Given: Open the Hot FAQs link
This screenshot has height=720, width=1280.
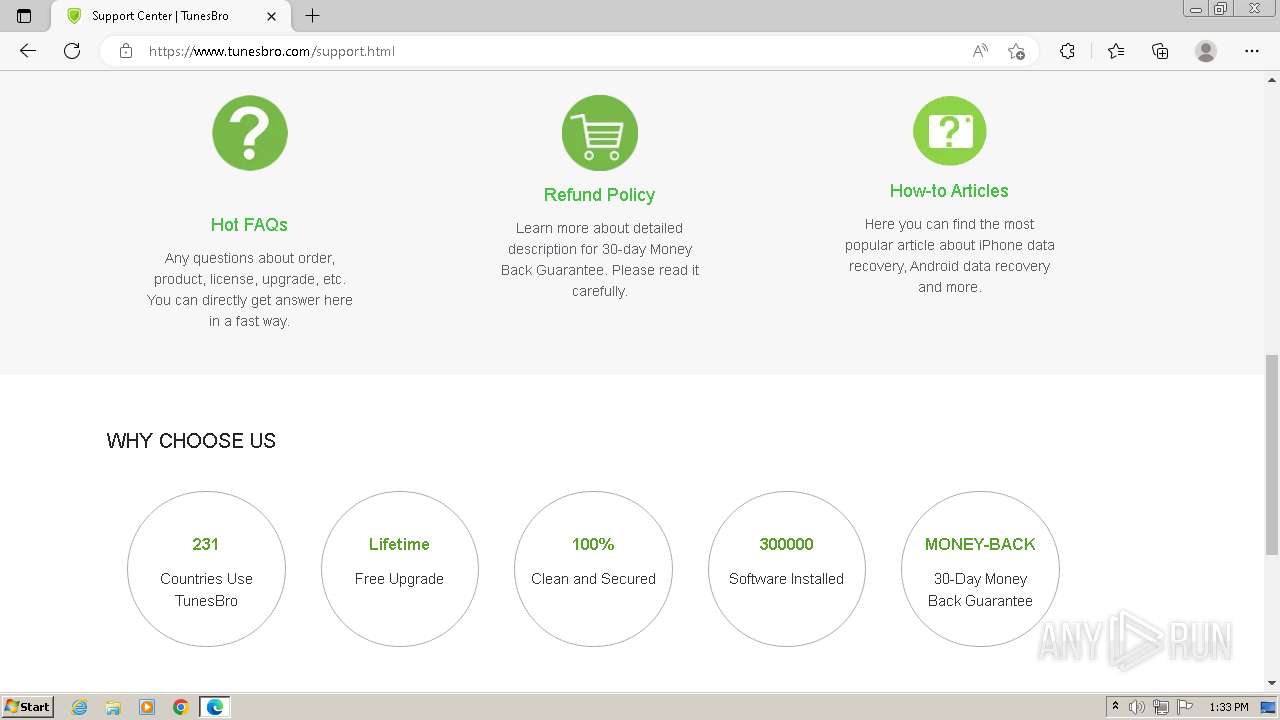Looking at the screenshot, I should coord(249,225).
